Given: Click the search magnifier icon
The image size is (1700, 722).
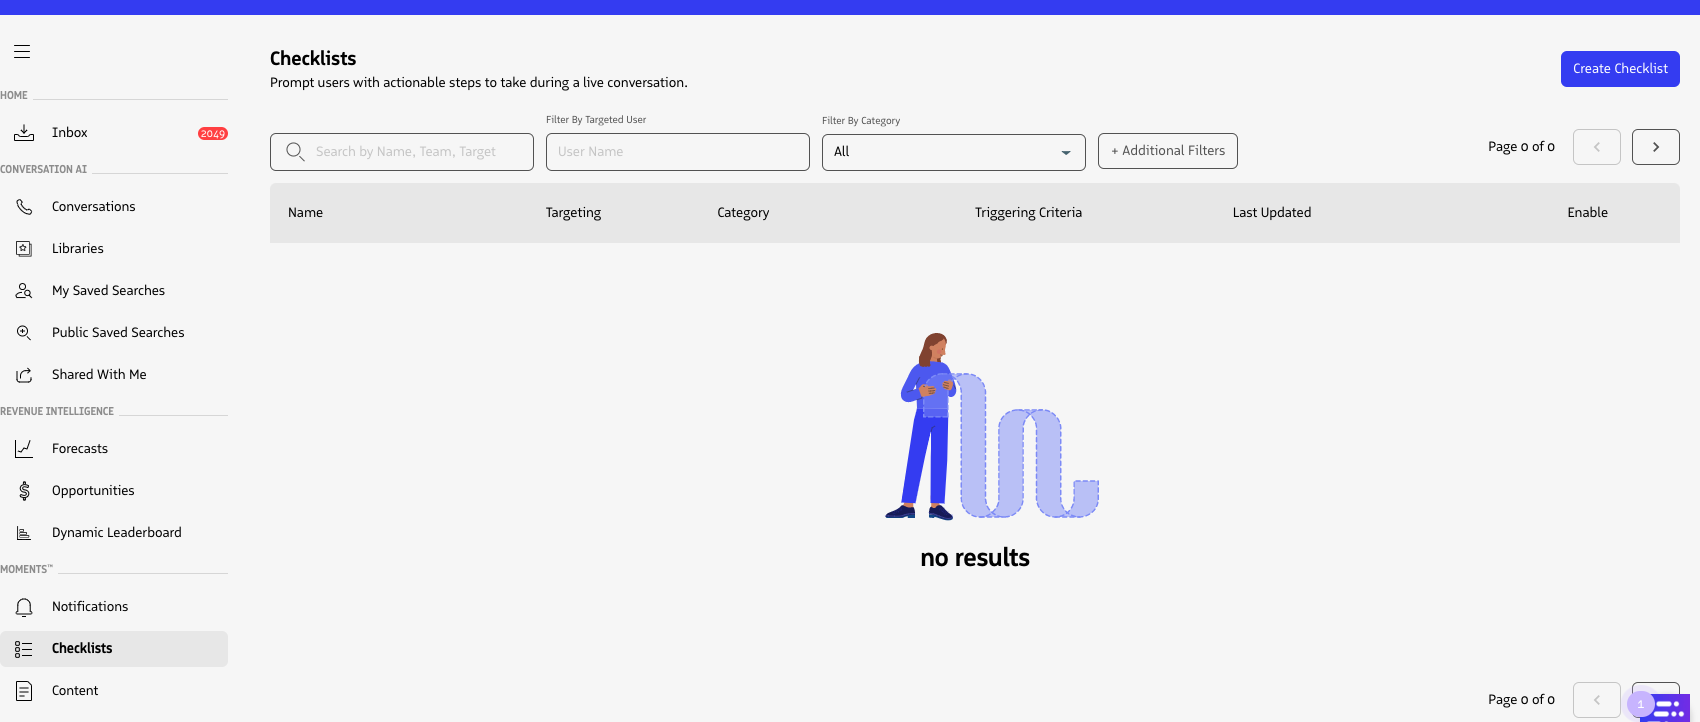Looking at the screenshot, I should click(x=295, y=152).
